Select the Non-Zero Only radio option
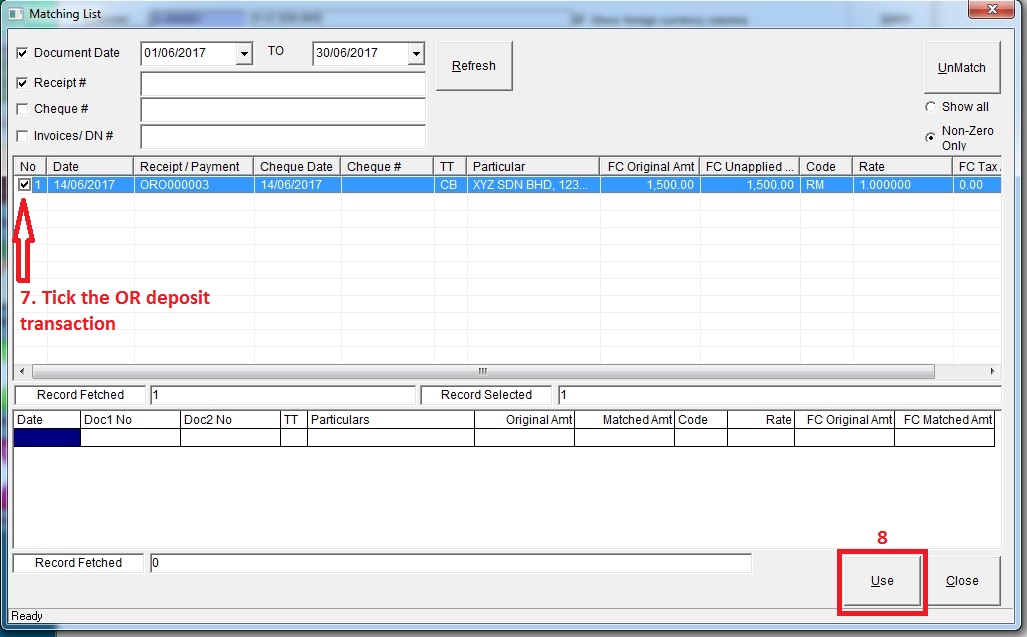Viewport: 1027px width, 637px height. pyautogui.click(x=931, y=137)
